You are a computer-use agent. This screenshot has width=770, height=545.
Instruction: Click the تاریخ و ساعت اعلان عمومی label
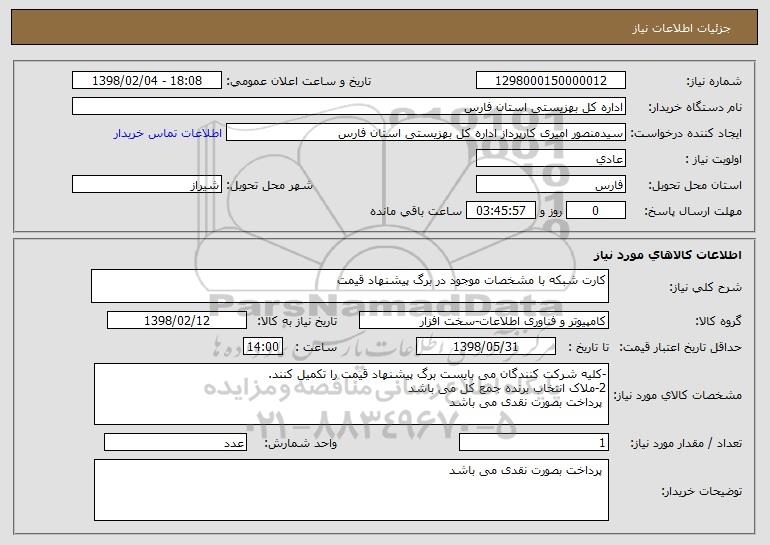point(299,82)
